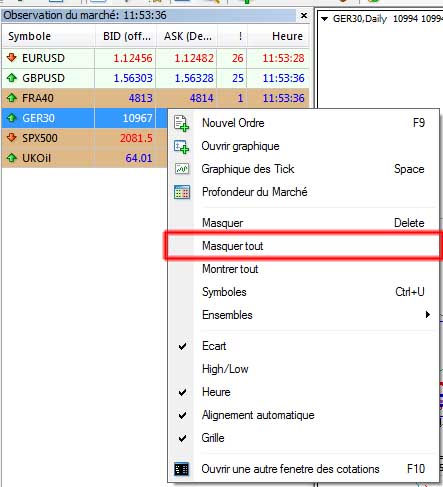The width and height of the screenshot is (443, 487).
Task: Close the Observation du marché panel
Action: point(304,15)
